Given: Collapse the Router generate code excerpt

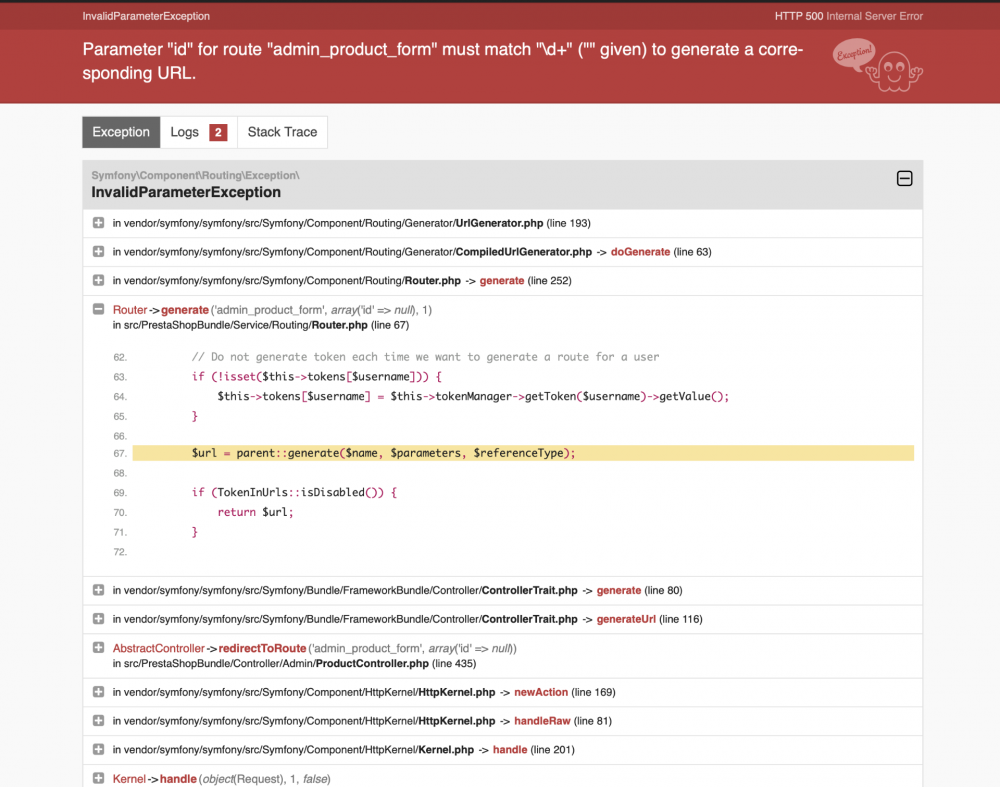Looking at the screenshot, I should click(97, 309).
